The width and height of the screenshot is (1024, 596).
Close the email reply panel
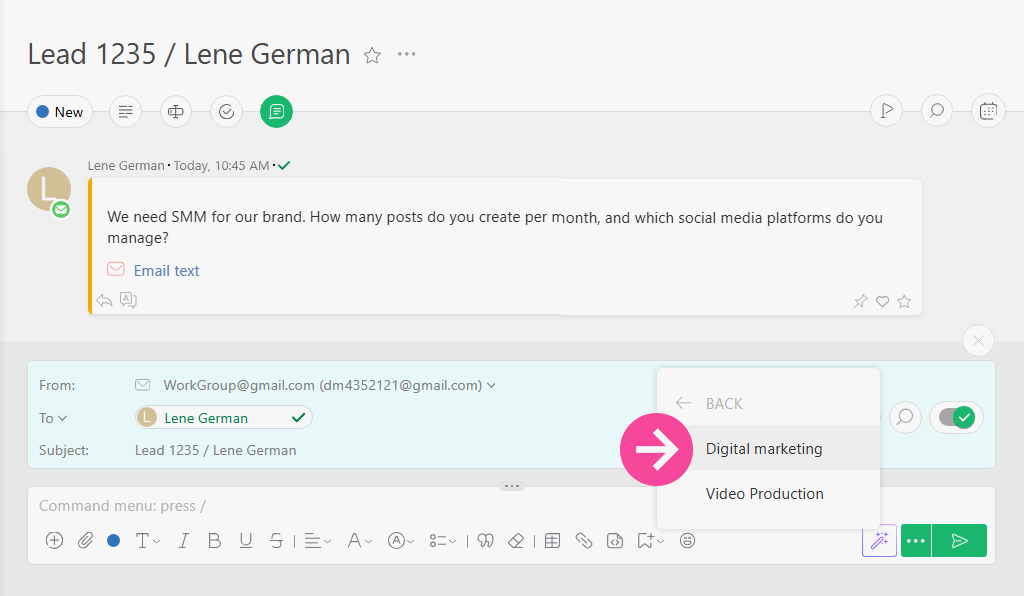(978, 341)
